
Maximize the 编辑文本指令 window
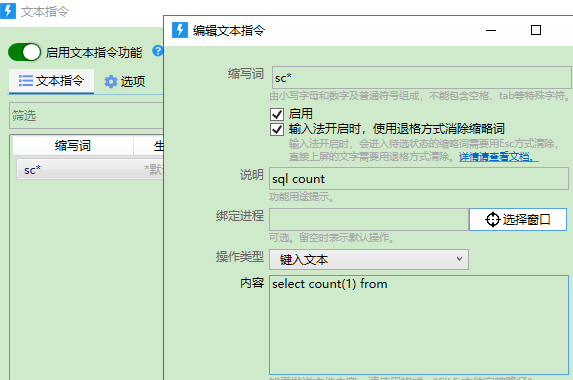536,30
